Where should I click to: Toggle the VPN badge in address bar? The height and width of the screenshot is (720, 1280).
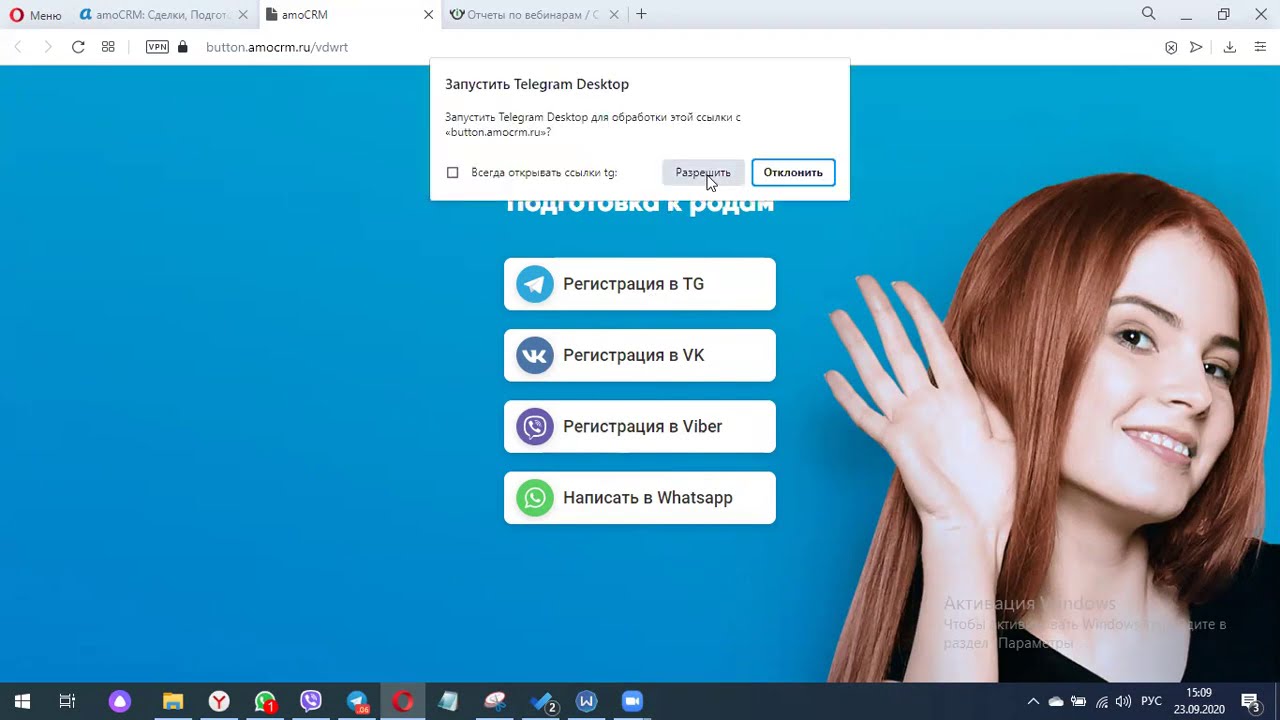click(x=157, y=47)
